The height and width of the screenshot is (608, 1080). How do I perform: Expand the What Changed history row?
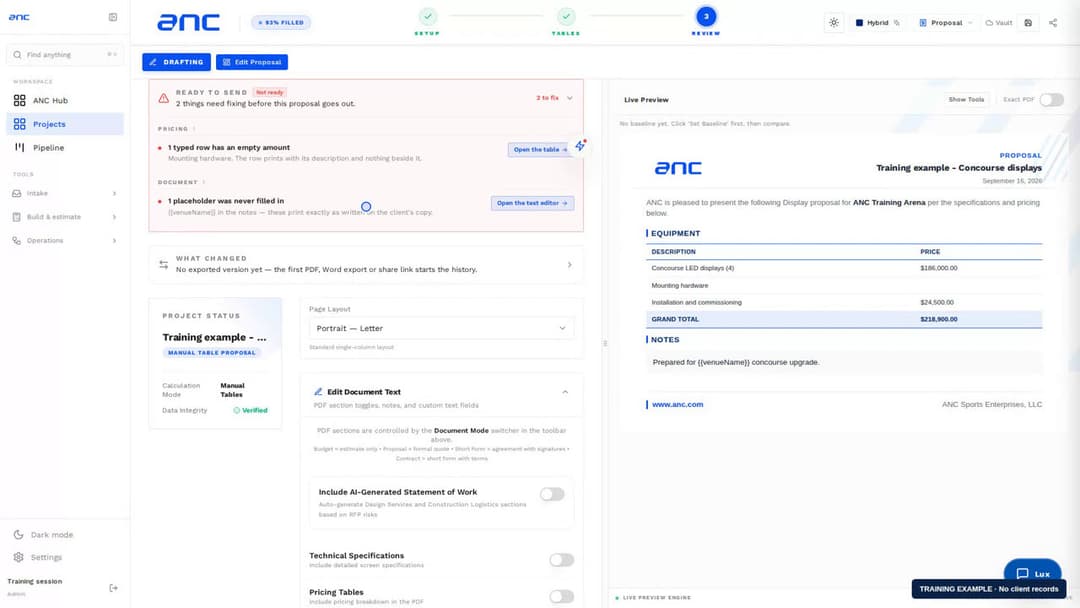pos(366,264)
